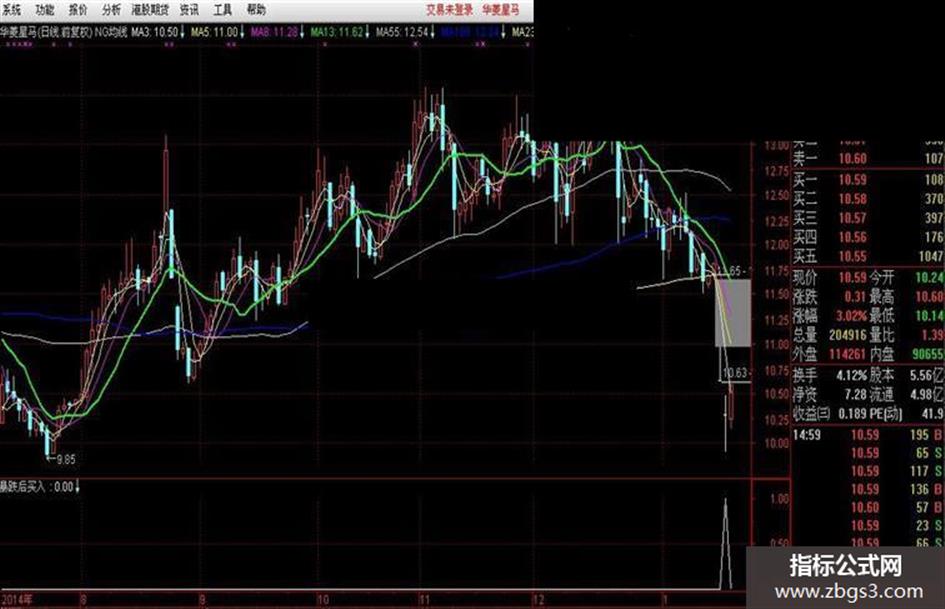
Task: Open the 分析 menu
Action: [111, 10]
